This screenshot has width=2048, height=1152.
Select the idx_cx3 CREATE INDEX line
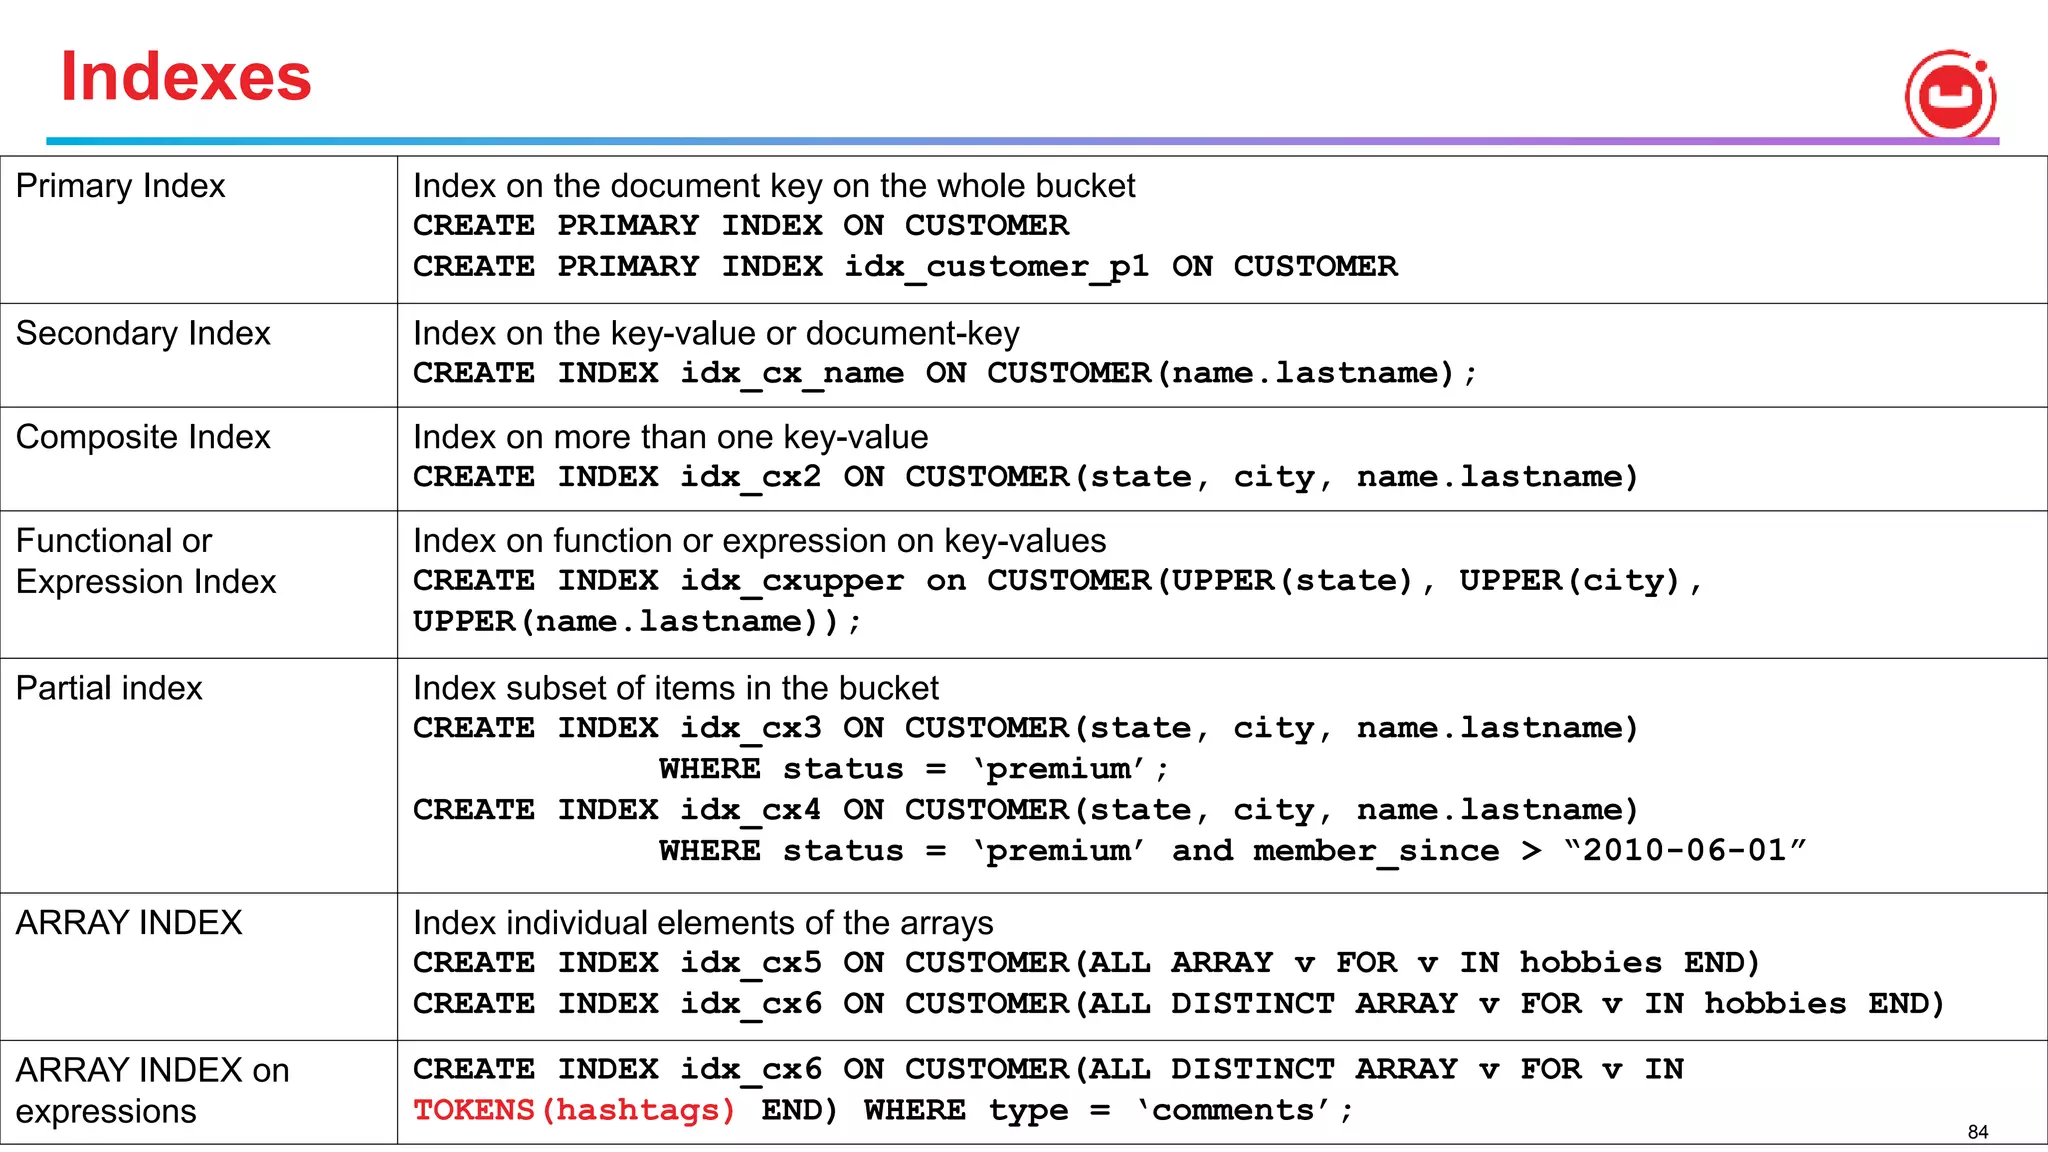coord(1026,728)
